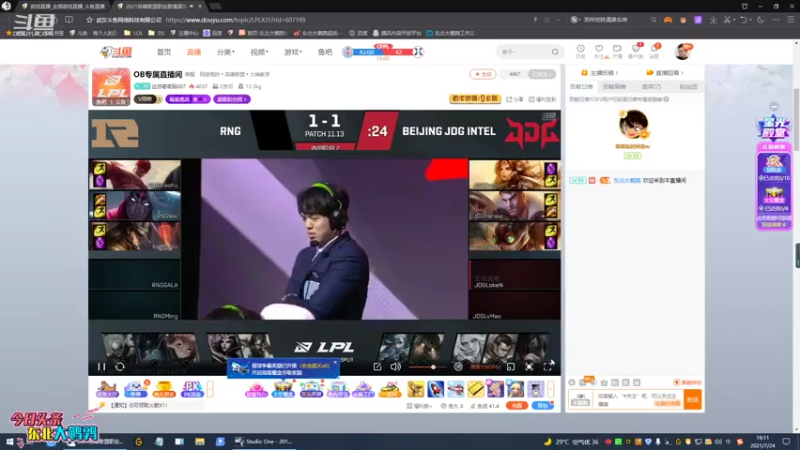Switch to the 粉丝团 tab
Image resolution: width=800 pixels, height=450 pixels.
(x=688, y=87)
